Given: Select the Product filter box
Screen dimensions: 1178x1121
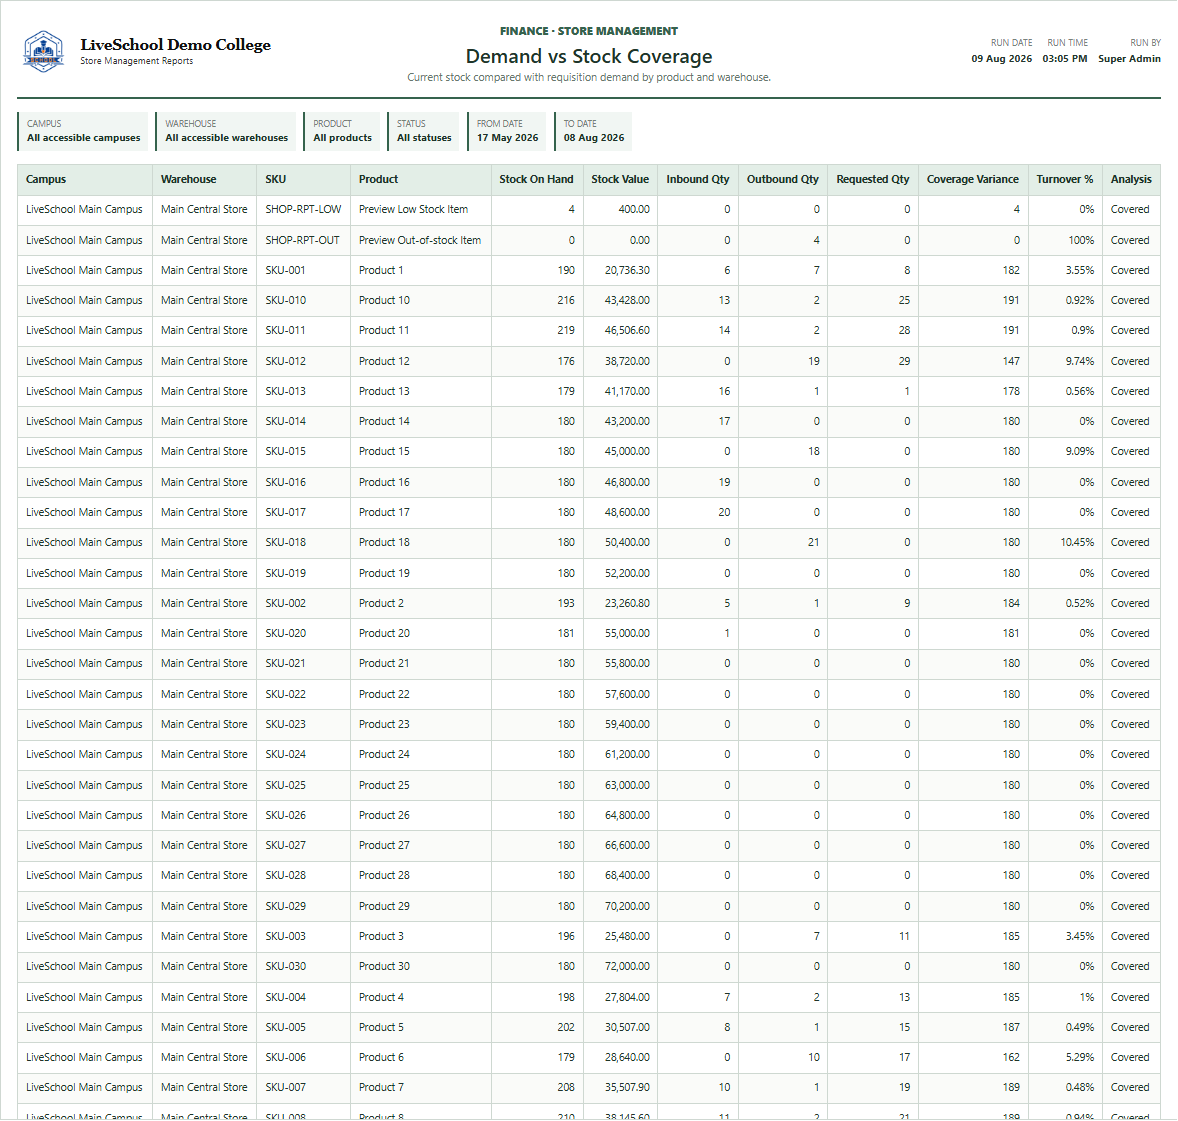Looking at the screenshot, I should [x=342, y=131].
